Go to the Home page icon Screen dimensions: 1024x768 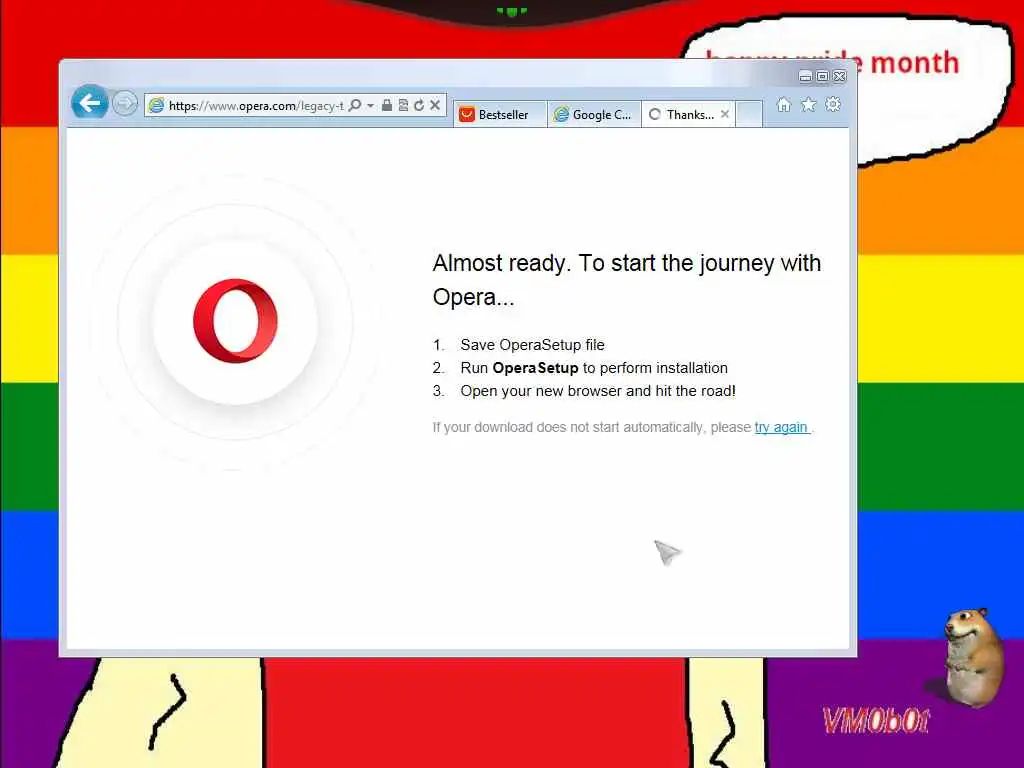pos(784,104)
